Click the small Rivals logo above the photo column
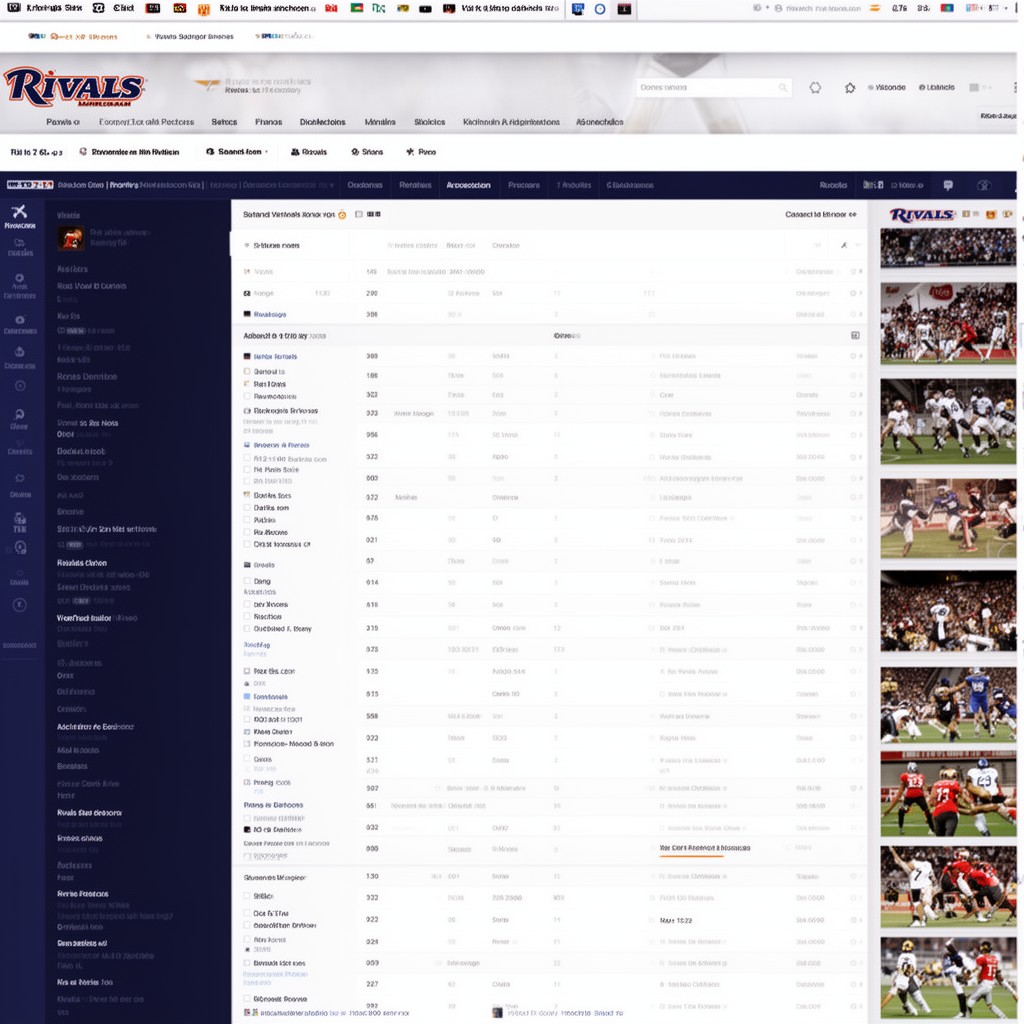The image size is (1024, 1024). tap(922, 215)
